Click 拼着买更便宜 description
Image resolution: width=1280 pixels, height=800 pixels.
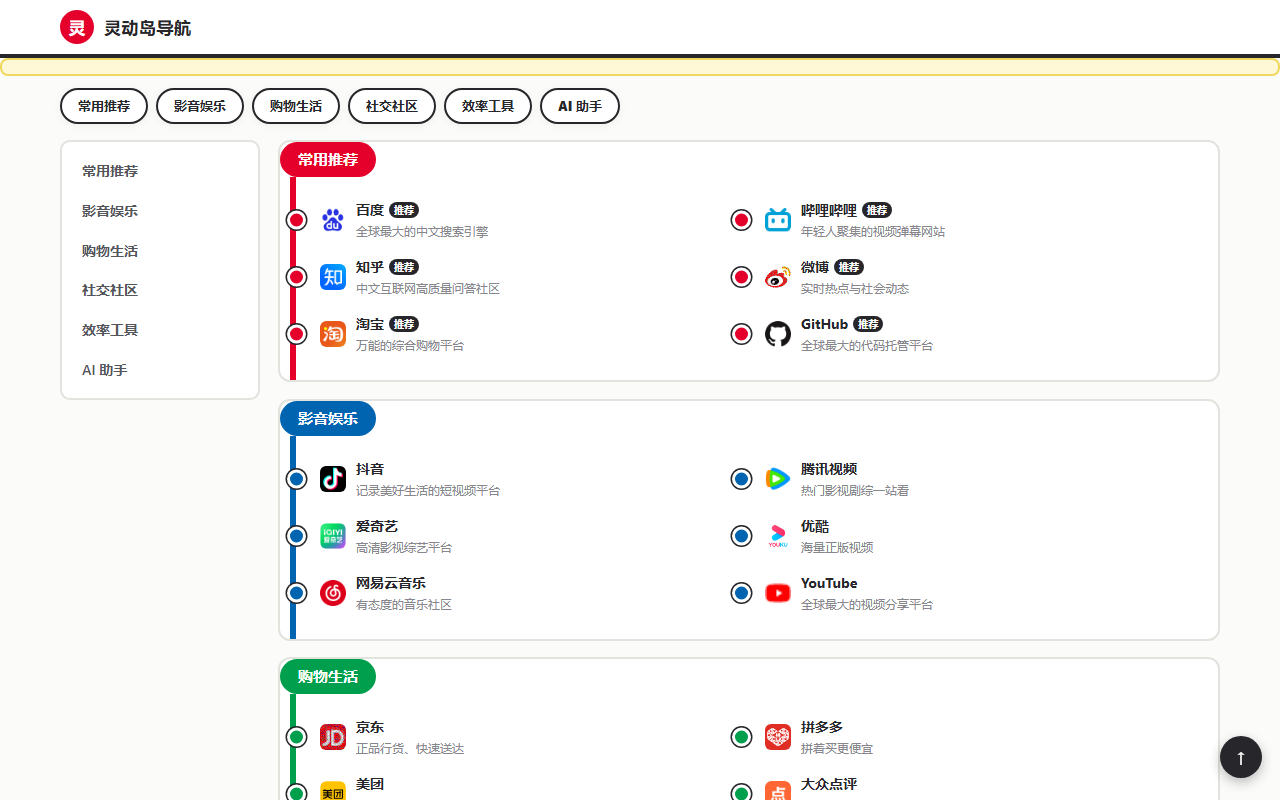pyautogui.click(x=837, y=749)
